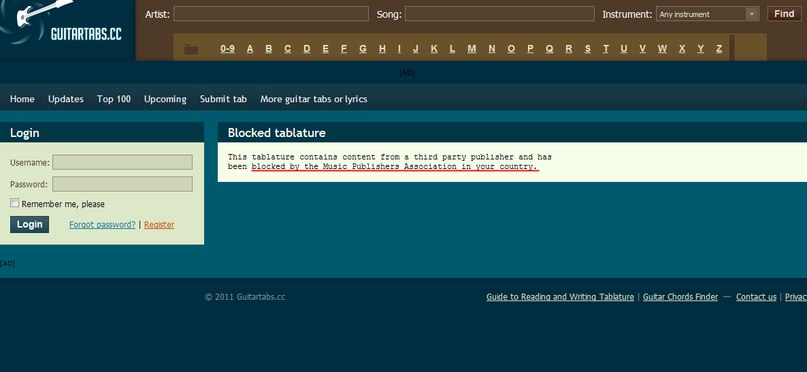Browse artists starting with letter R
The image size is (807, 372).
(569, 49)
